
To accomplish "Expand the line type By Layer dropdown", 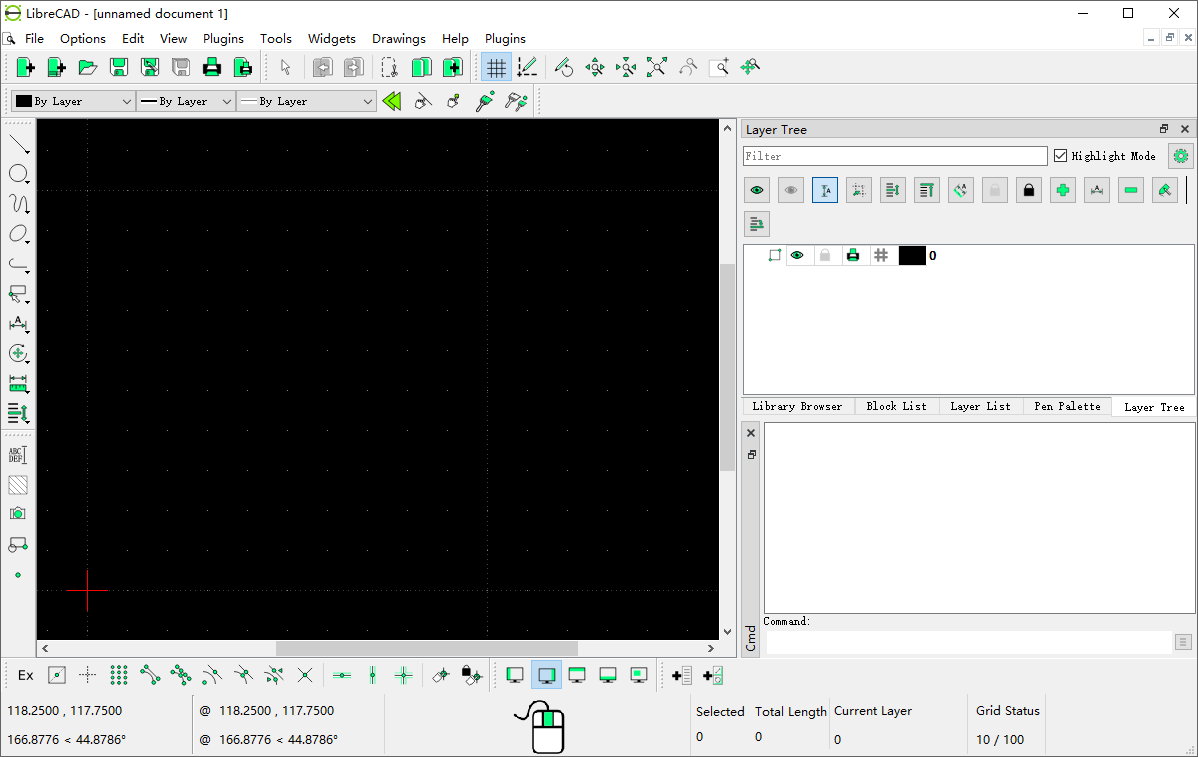I will (x=306, y=101).
